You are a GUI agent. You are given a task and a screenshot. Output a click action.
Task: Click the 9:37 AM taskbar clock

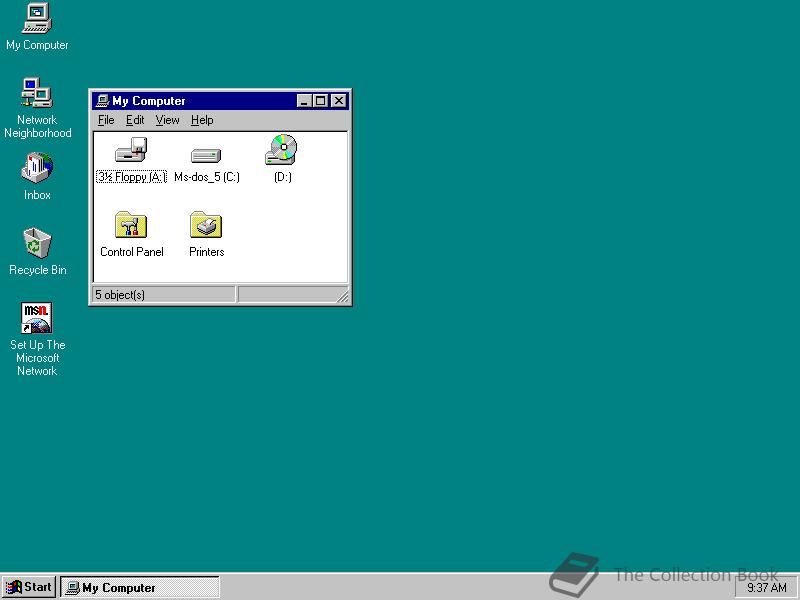(766, 588)
